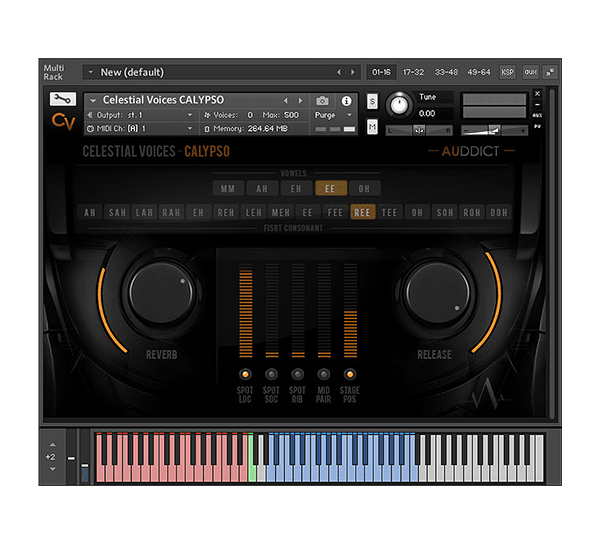The image size is (600, 543).
Task: Open the wrench edit-mode icon
Action: coord(63,99)
